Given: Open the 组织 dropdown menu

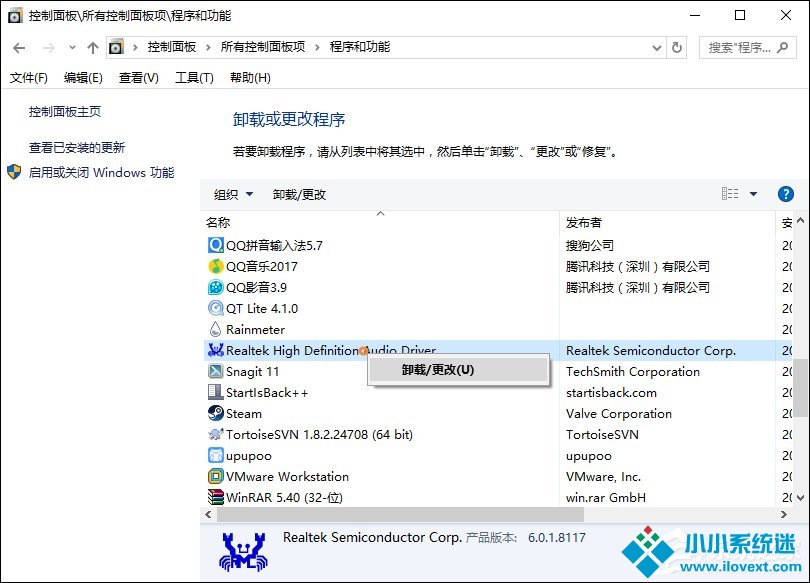Looking at the screenshot, I should pyautogui.click(x=233, y=194).
